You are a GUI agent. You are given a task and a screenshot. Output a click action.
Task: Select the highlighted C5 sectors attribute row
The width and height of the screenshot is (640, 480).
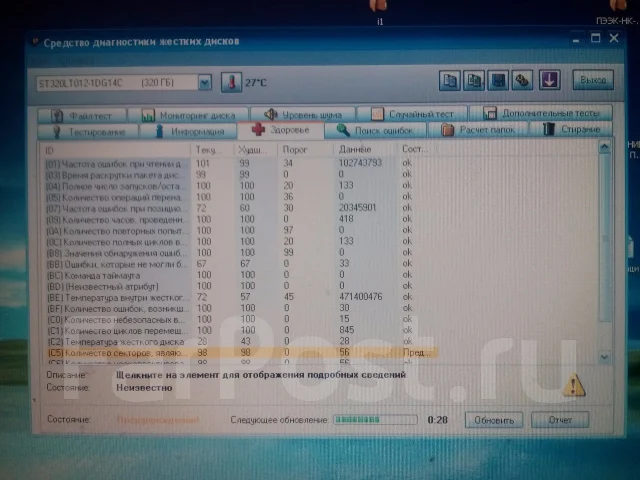[x=241, y=353]
